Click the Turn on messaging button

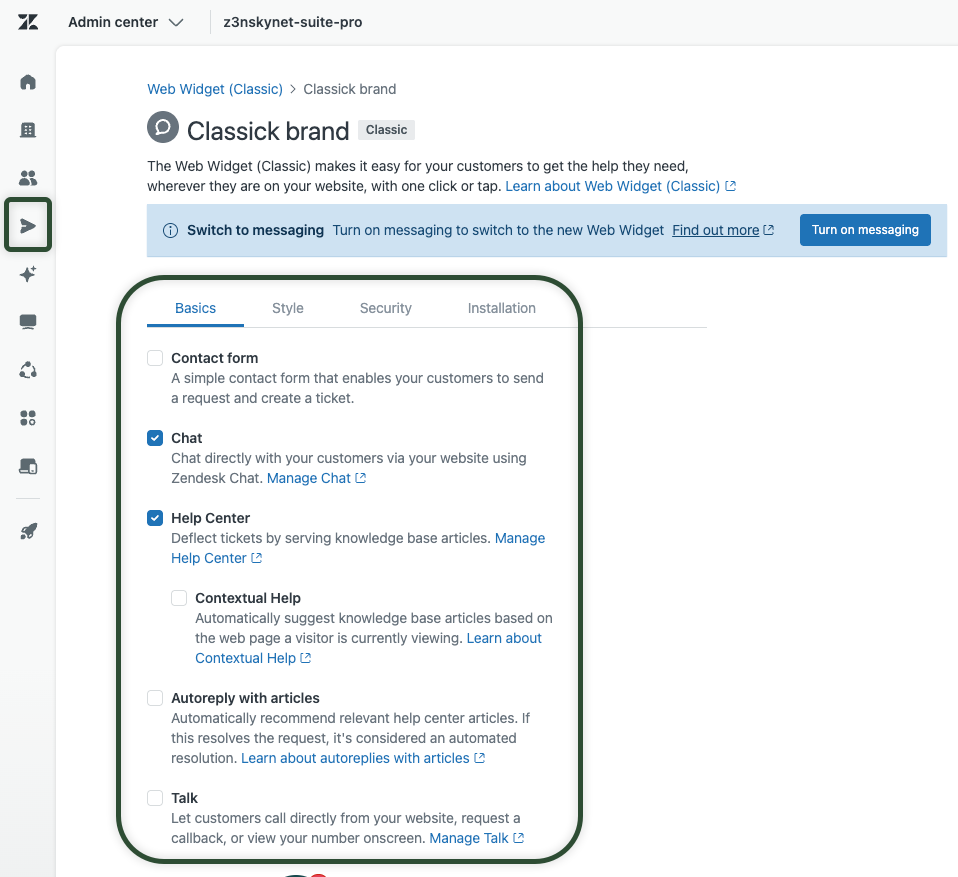pos(865,230)
